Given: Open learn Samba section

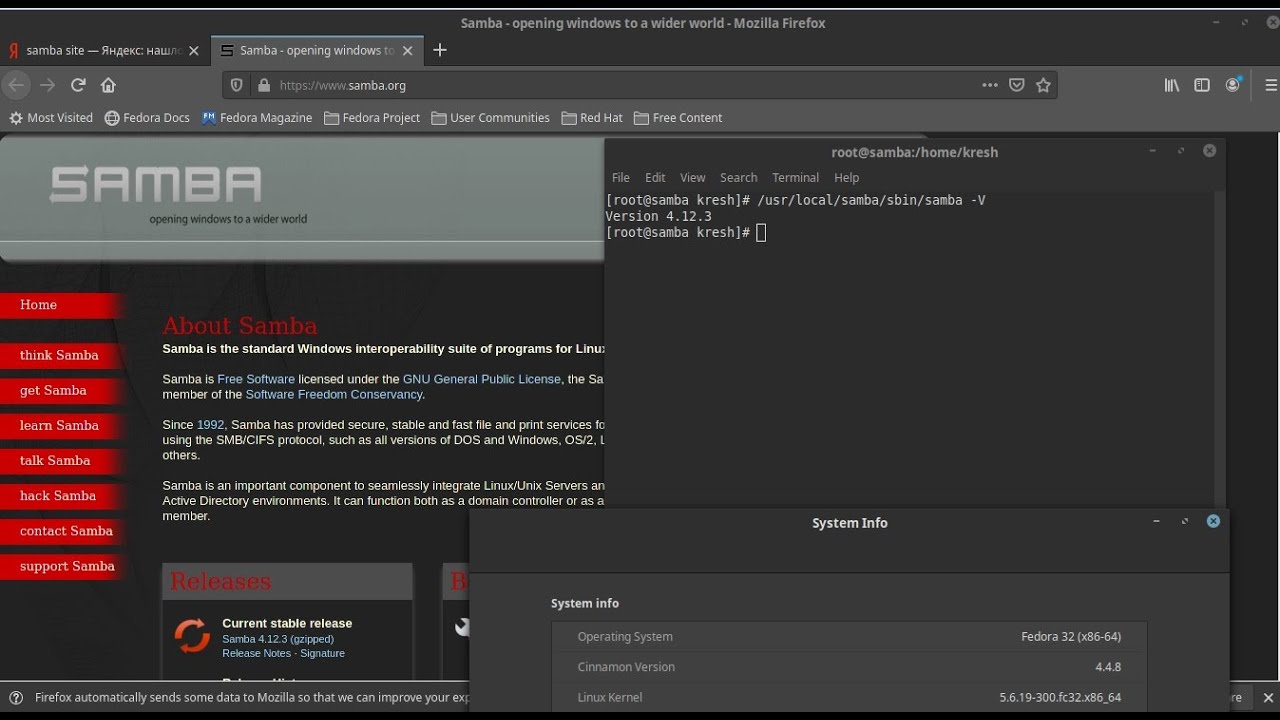Looking at the screenshot, I should click(60, 425).
